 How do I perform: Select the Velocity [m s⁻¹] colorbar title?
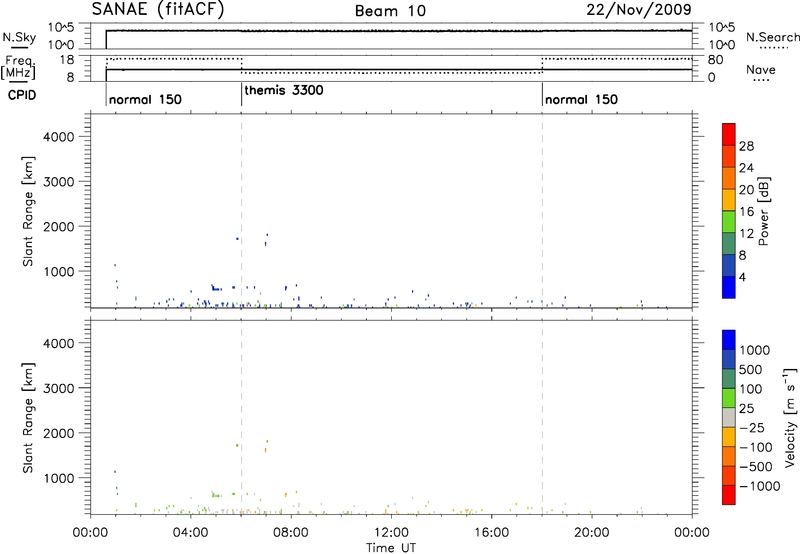tap(790, 417)
